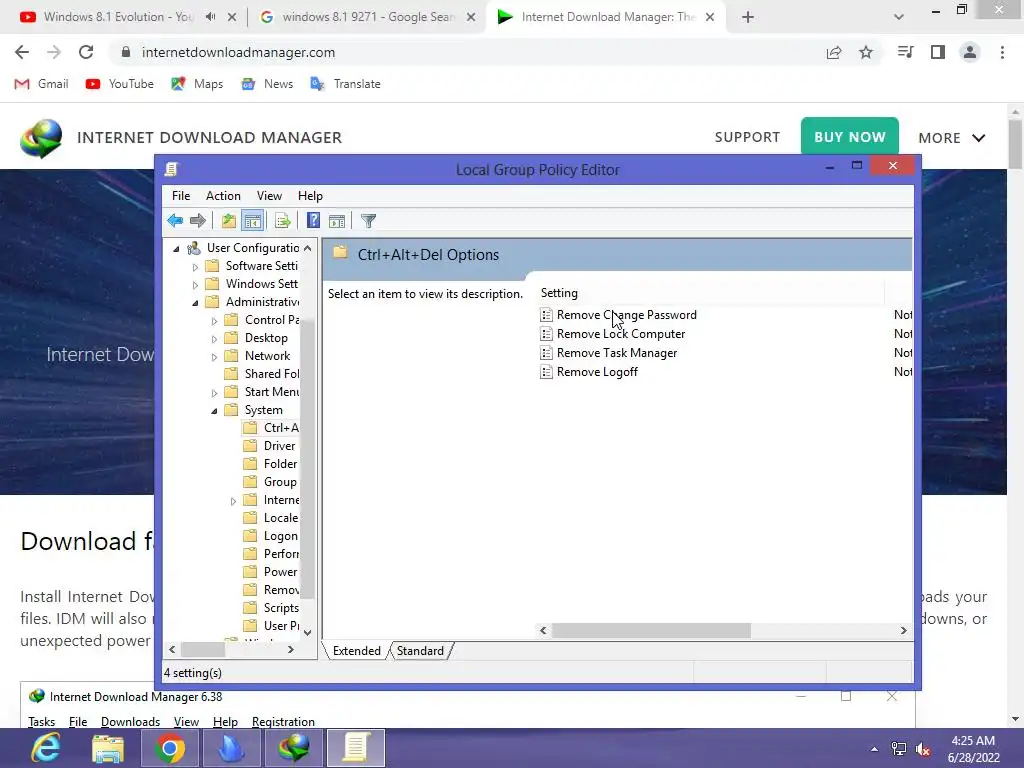Open the Help menu in Group Policy Editor
Viewport: 1024px width, 768px height.
(x=310, y=196)
